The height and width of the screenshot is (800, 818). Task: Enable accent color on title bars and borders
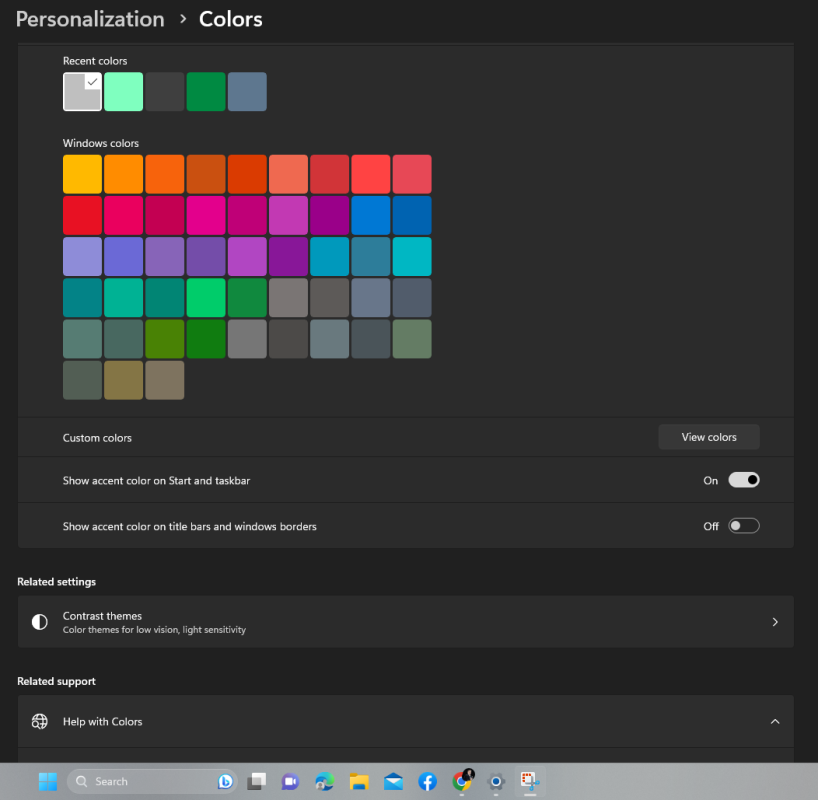[743, 526]
